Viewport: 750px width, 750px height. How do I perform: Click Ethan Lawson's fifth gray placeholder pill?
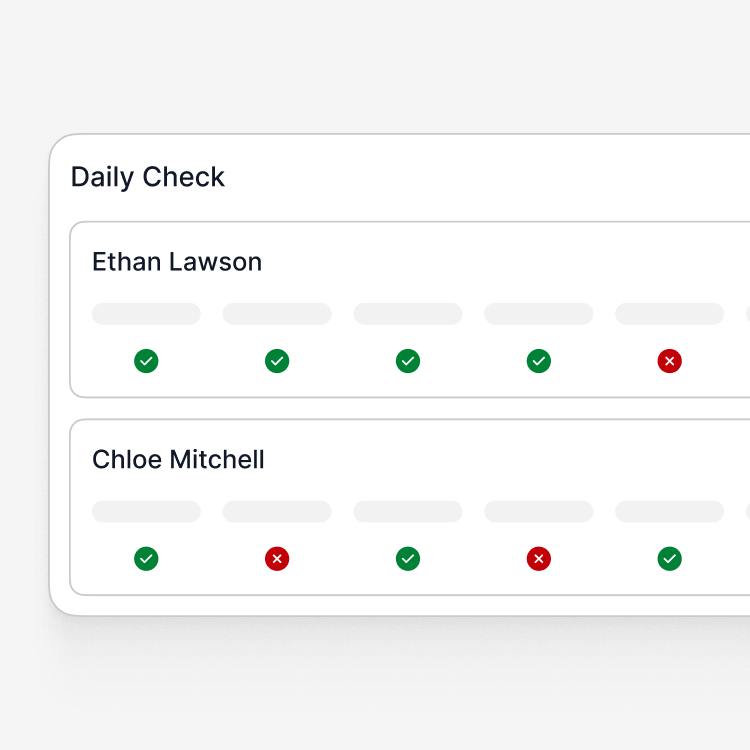pyautogui.click(x=670, y=314)
